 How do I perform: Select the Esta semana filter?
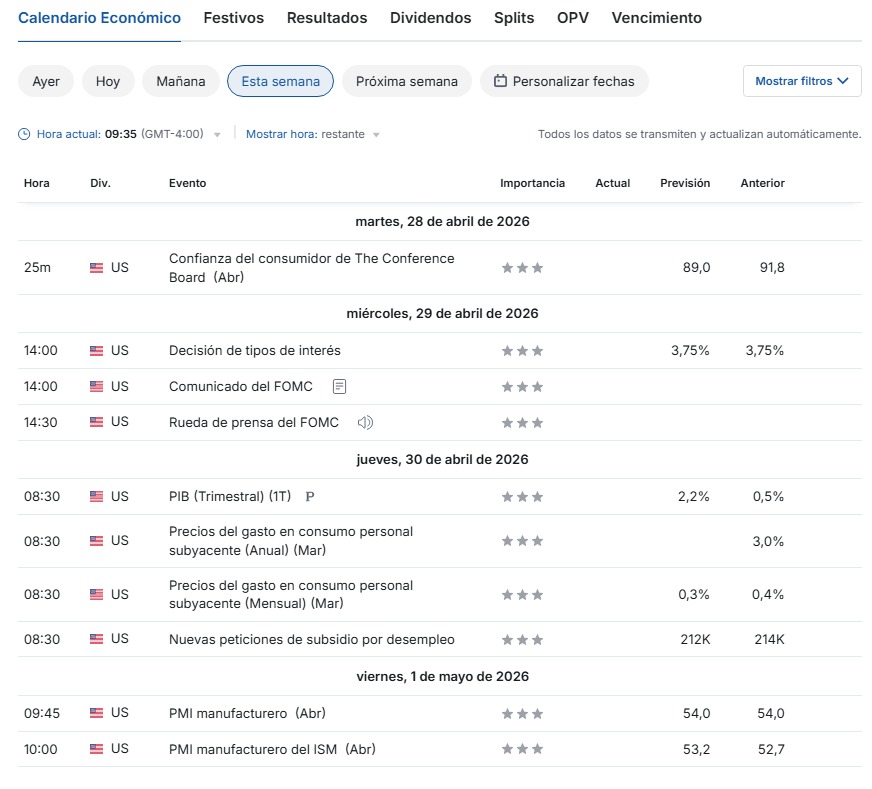coord(280,81)
